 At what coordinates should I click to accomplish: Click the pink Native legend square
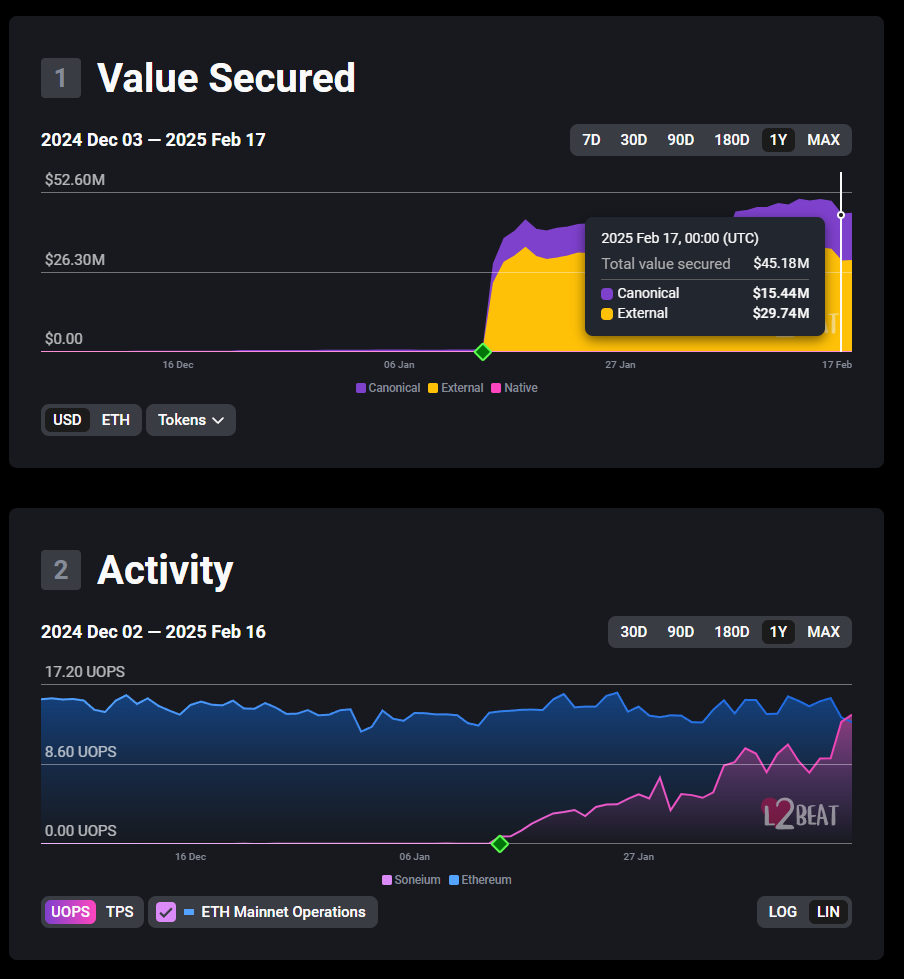coord(496,388)
